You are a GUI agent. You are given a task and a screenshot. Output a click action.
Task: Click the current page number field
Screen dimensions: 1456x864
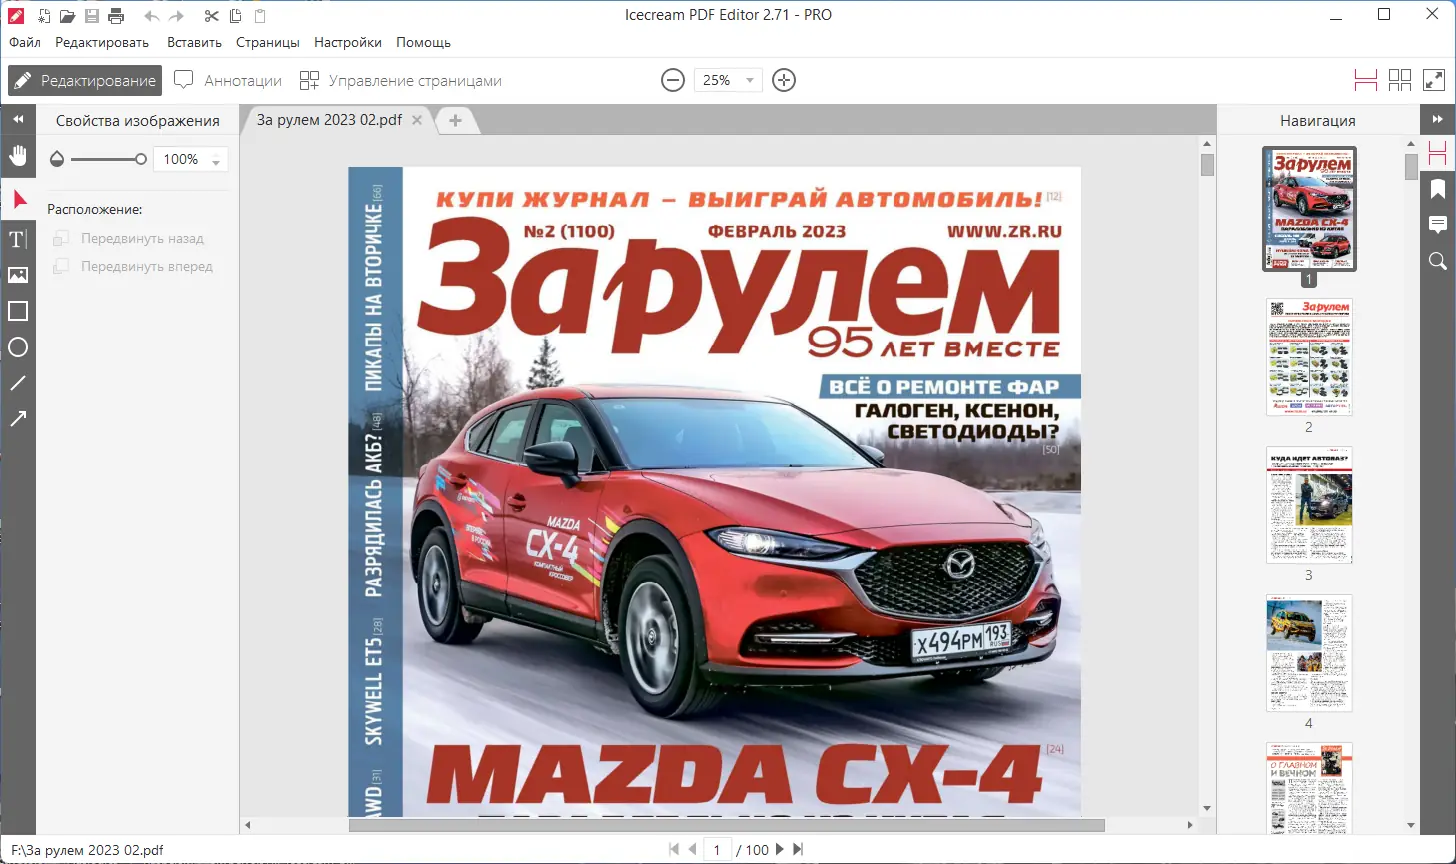tap(716, 849)
